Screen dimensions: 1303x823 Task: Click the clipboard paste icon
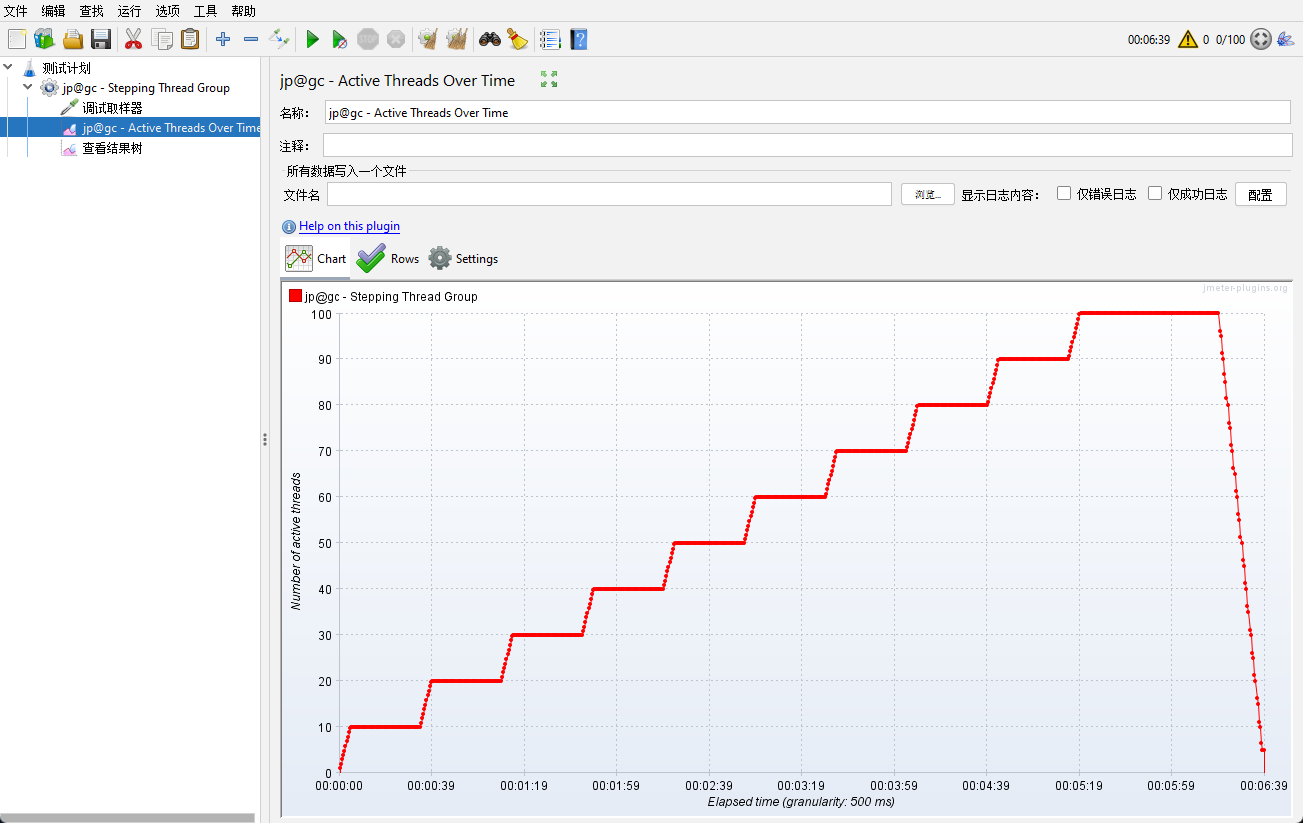click(190, 39)
